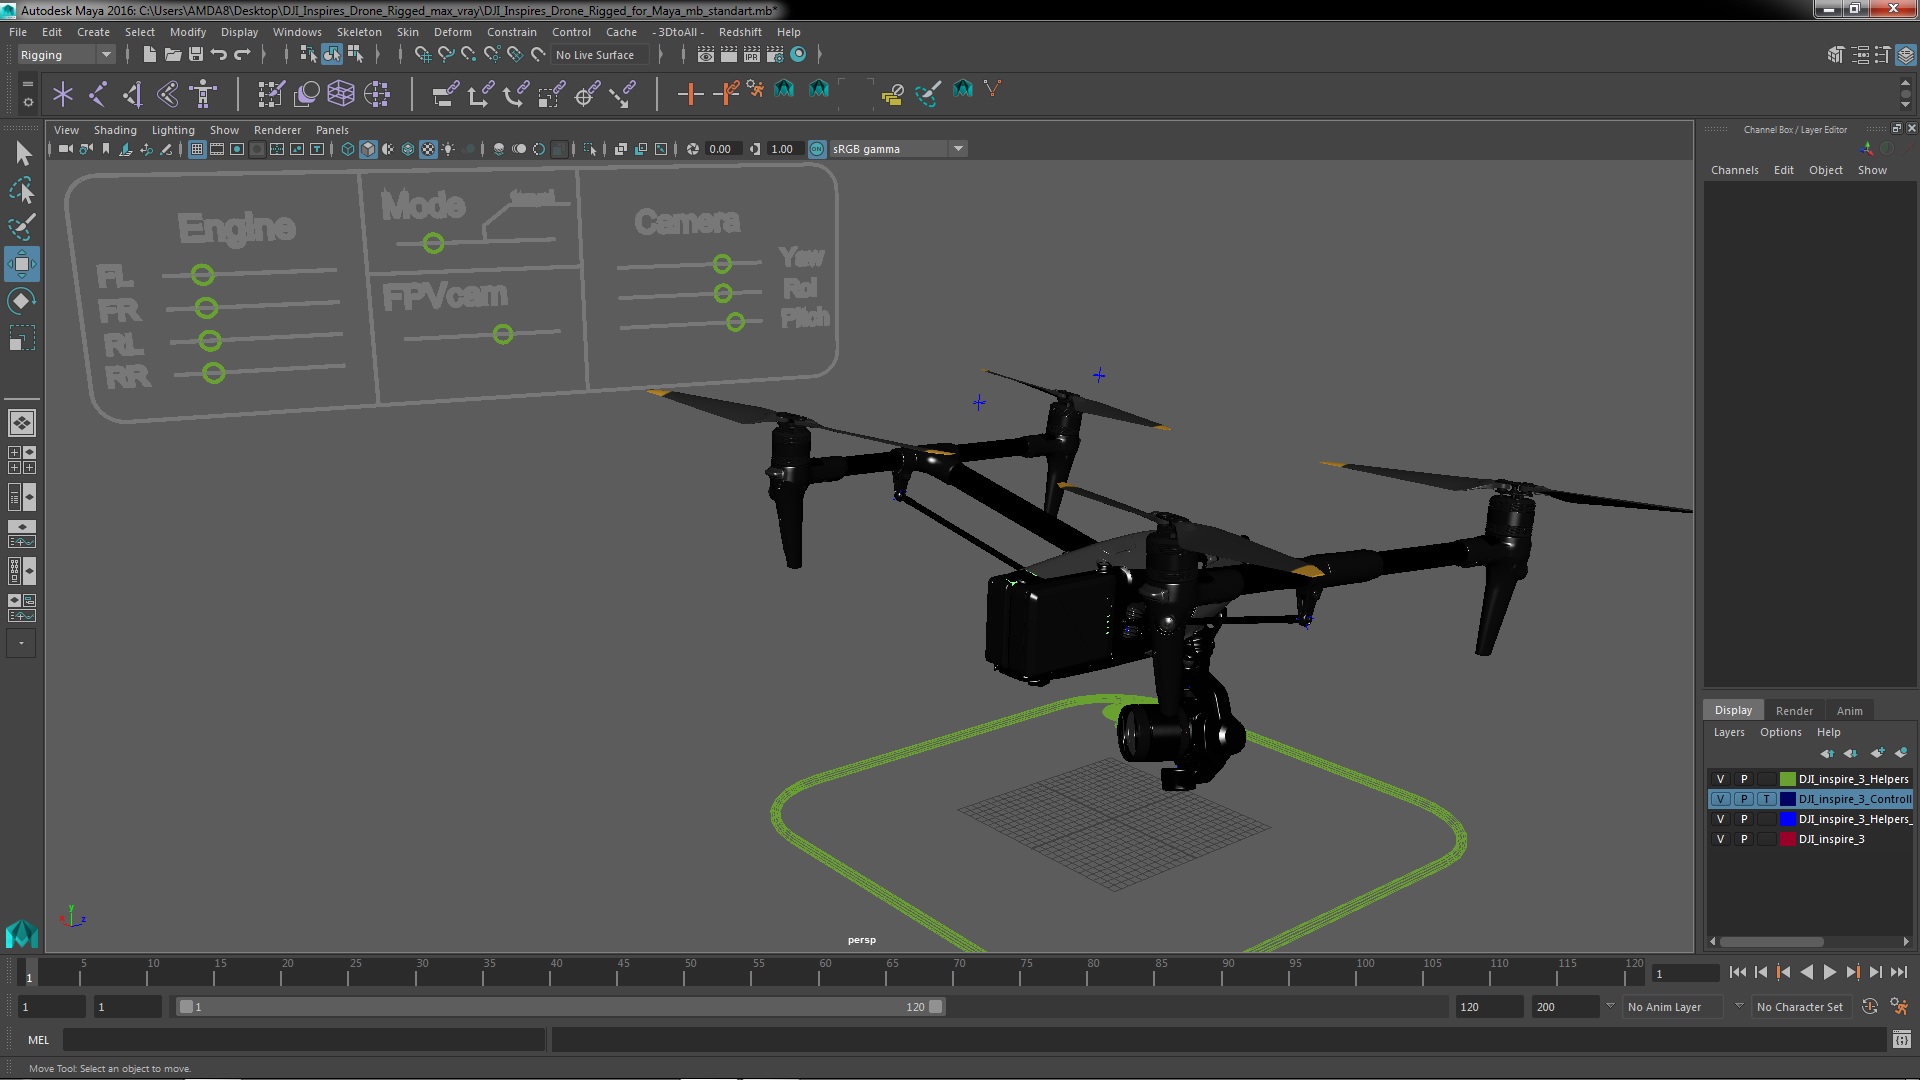This screenshot has height=1080, width=1920.
Task: Open the Constrain menu
Action: pyautogui.click(x=512, y=32)
